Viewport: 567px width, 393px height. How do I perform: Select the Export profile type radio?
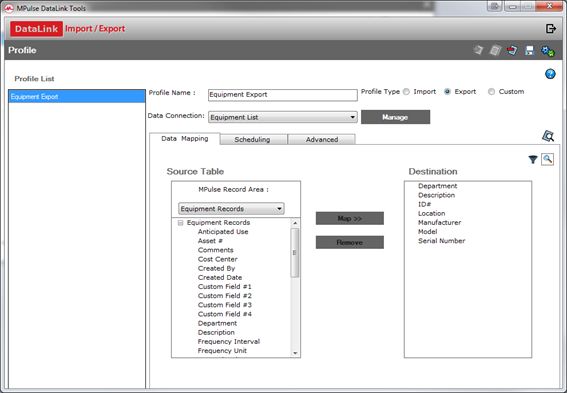point(447,92)
